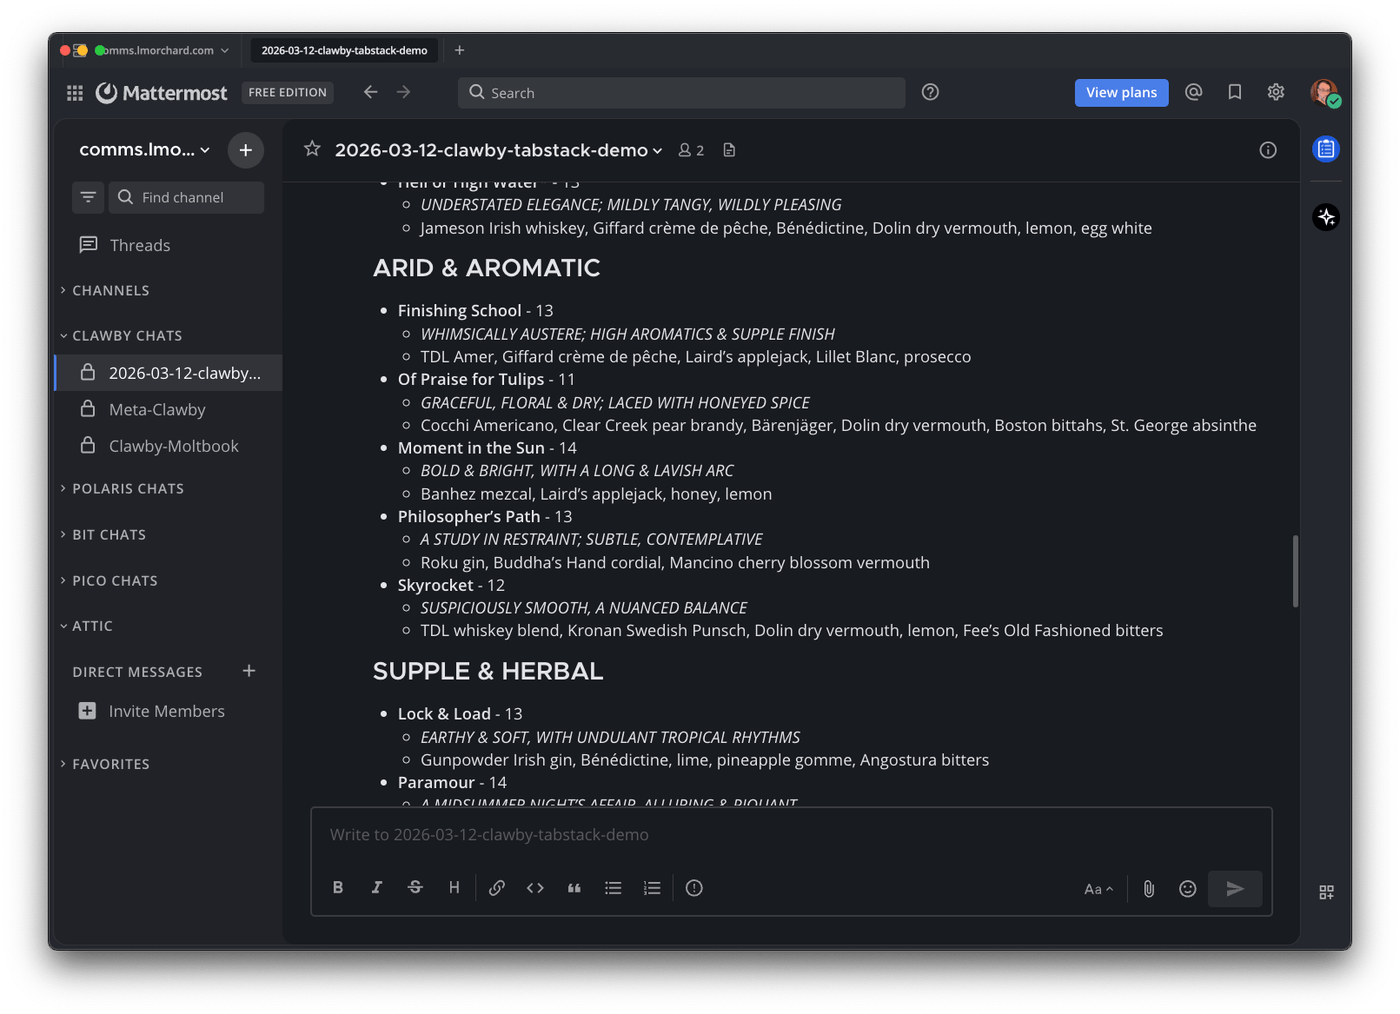
Task: Collapse the CLAWBY CHATS category
Action: point(126,336)
